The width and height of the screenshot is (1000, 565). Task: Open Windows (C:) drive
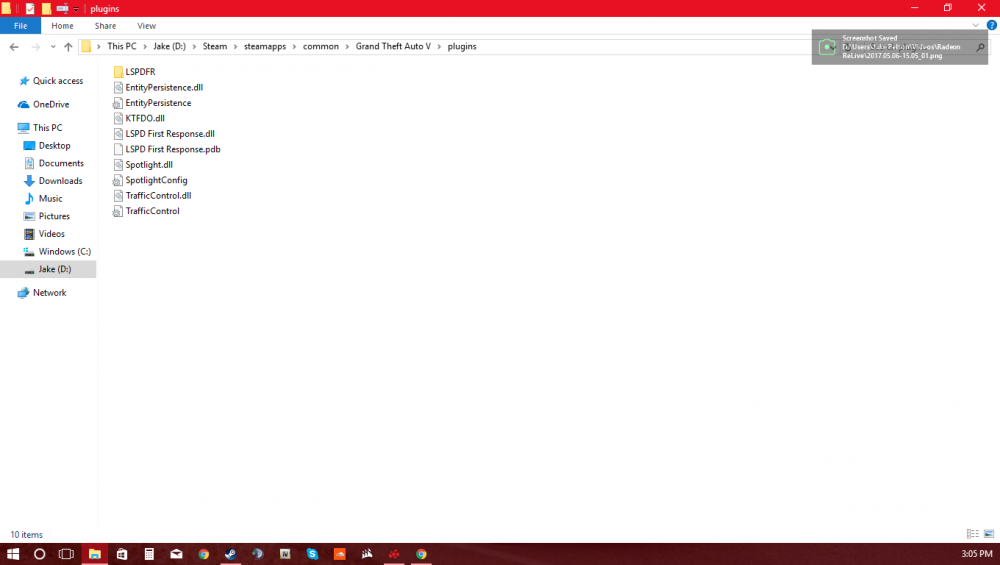pyautogui.click(x=57, y=252)
